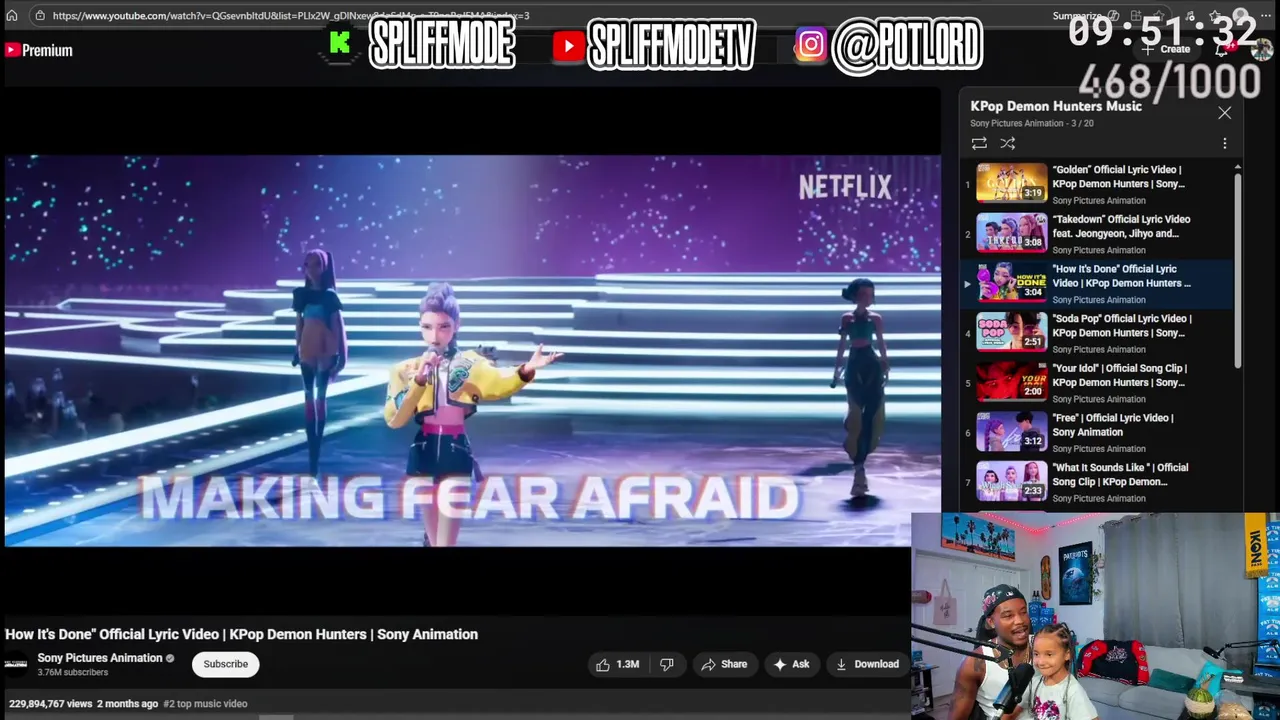Click the YouTube Premium logo
This screenshot has height=720, width=1280.
[x=39, y=50]
